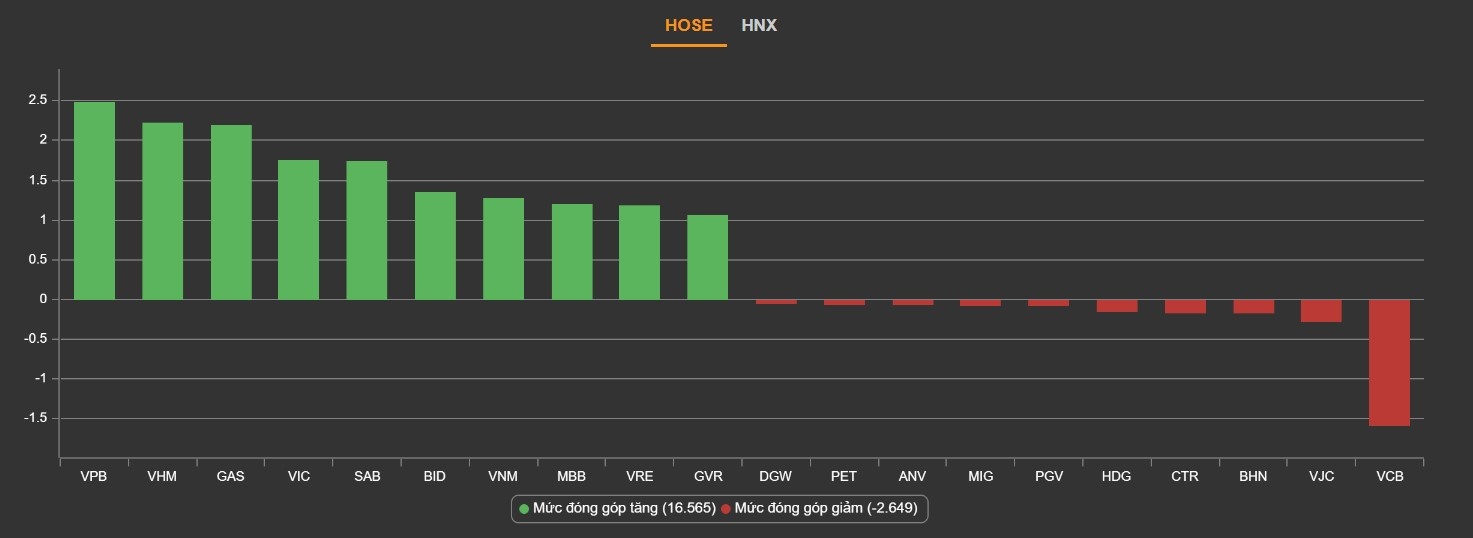Image resolution: width=1473 pixels, height=538 pixels.
Task: Select the VHM bar in chart
Action: tap(162, 211)
